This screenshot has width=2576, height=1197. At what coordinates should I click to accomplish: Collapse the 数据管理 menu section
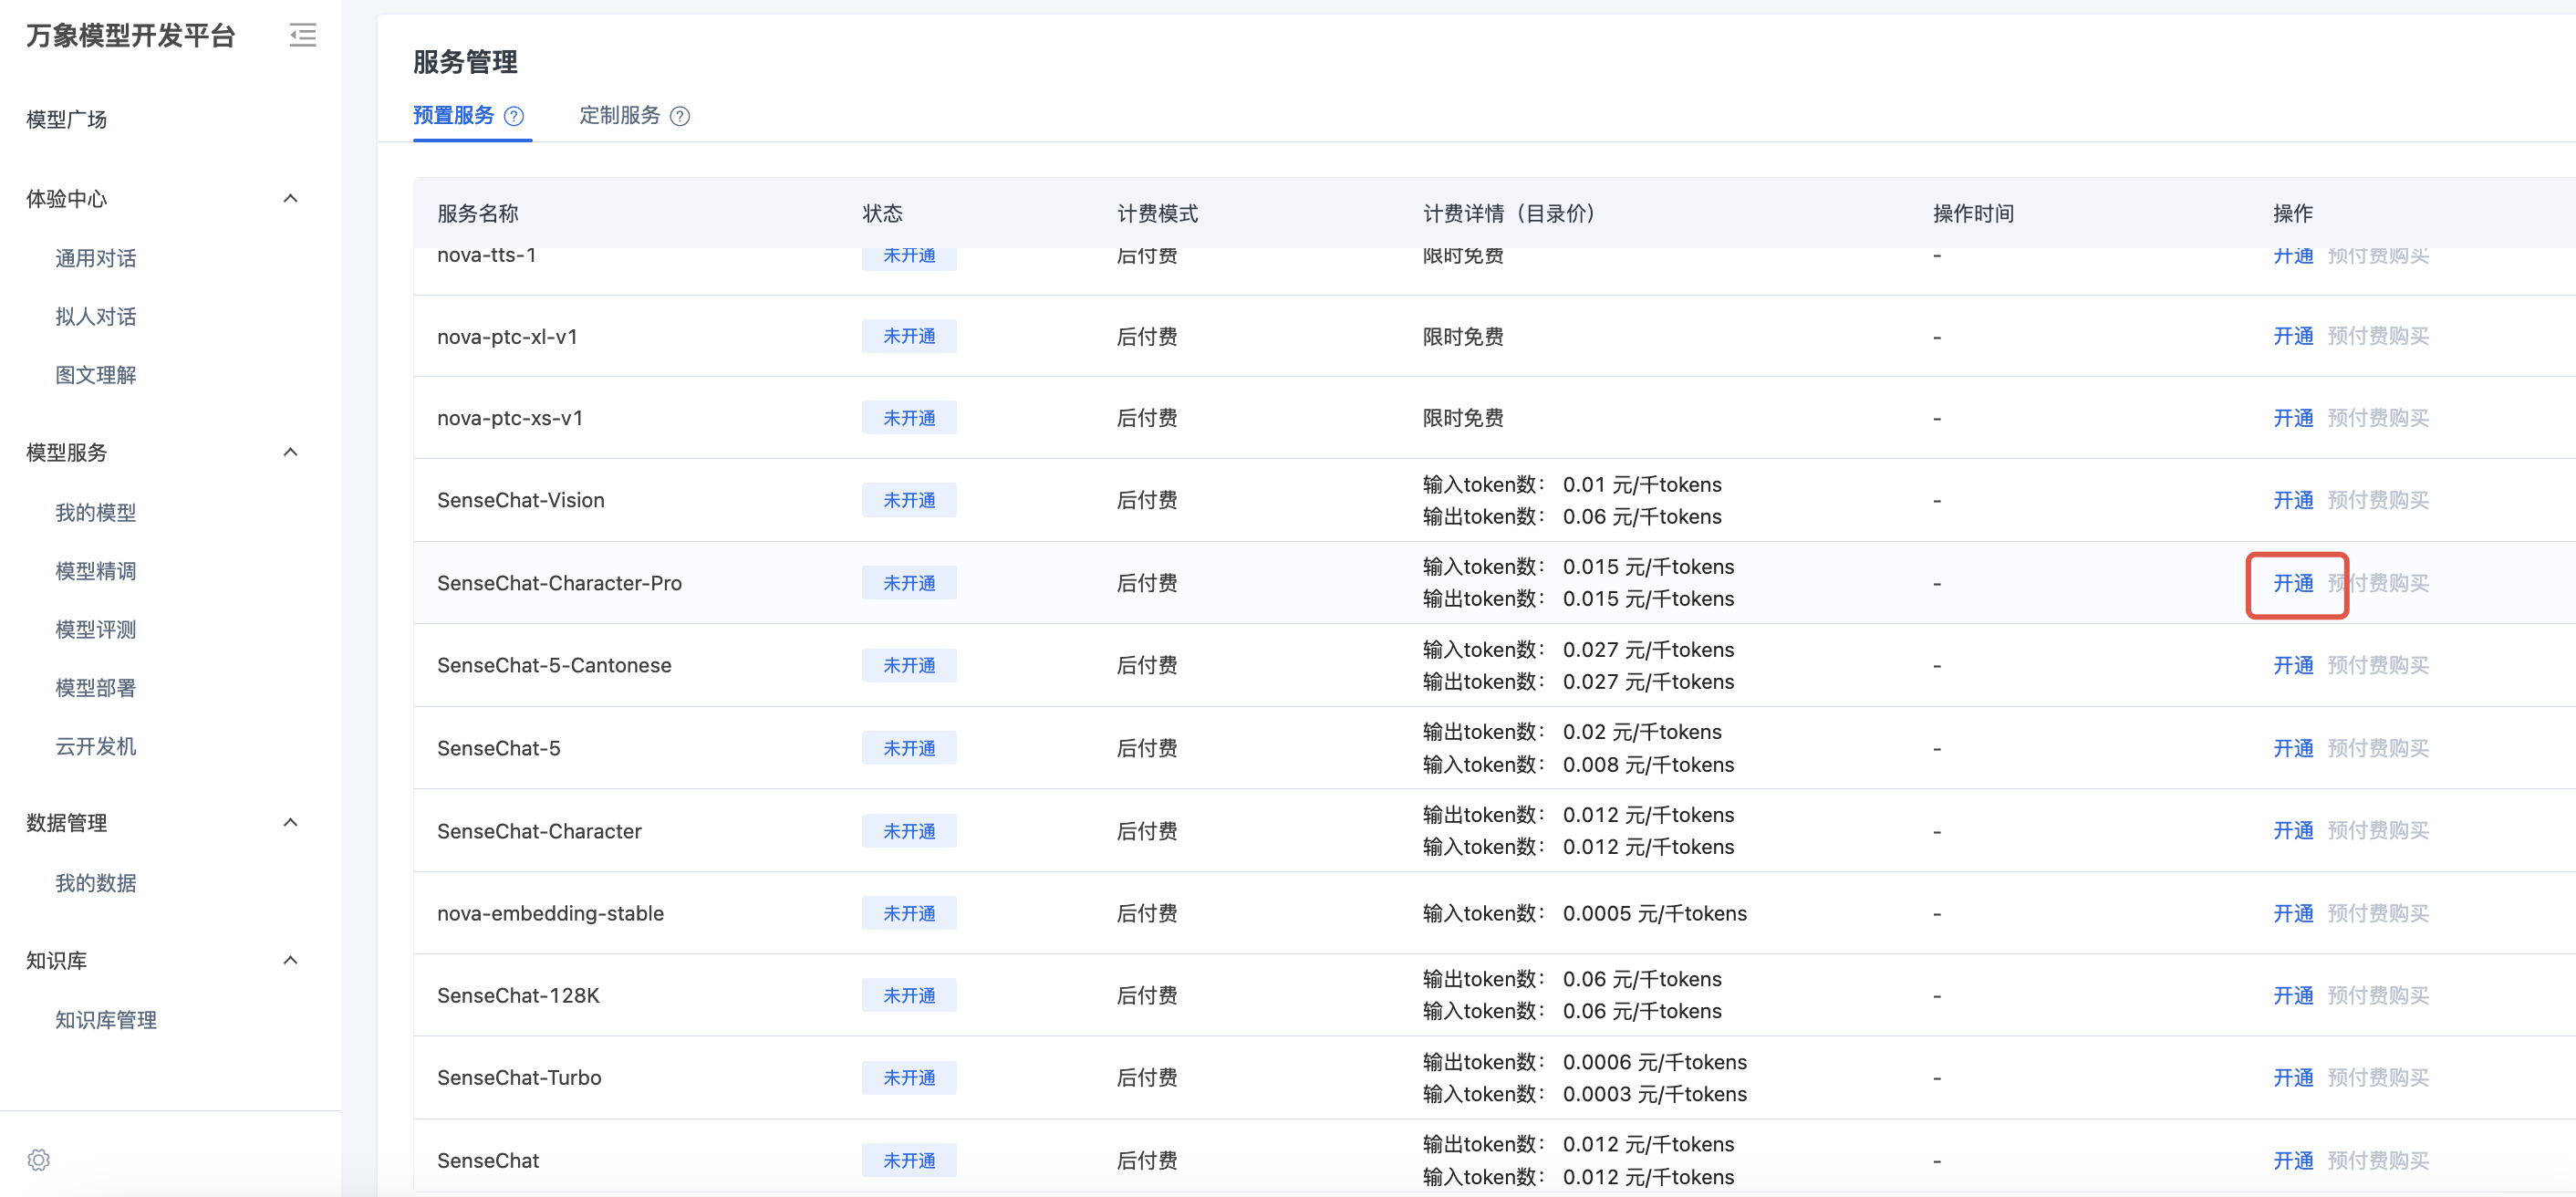[291, 822]
